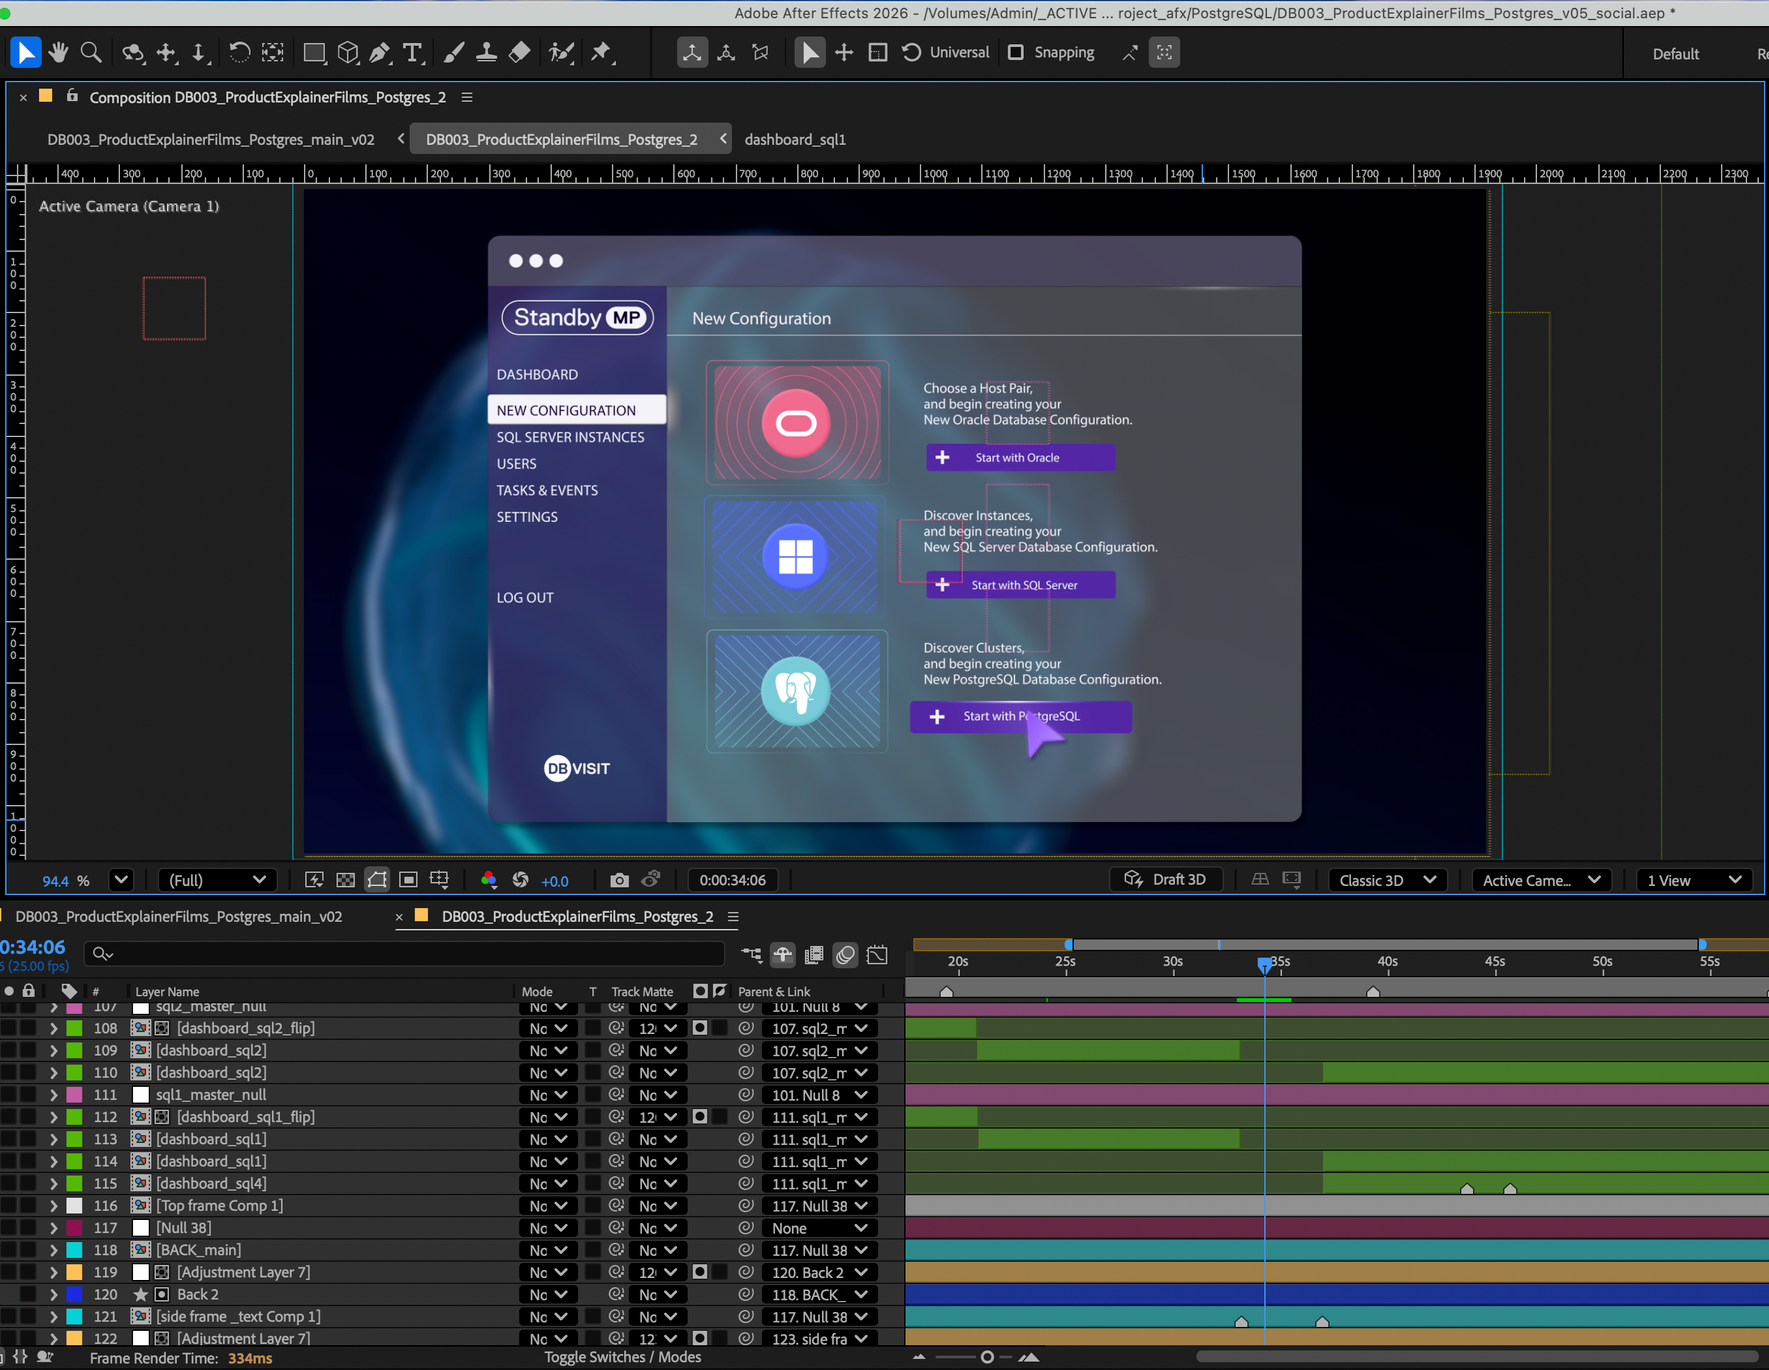
Task: Select the 3D cube model tool
Action: (x=347, y=52)
